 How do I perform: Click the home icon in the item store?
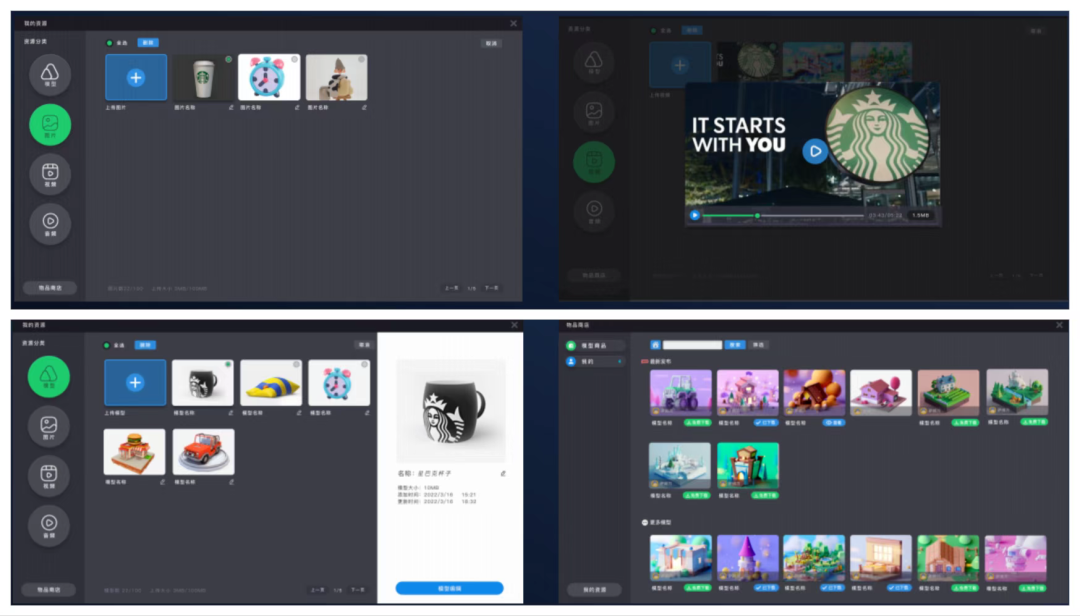[x=655, y=344]
